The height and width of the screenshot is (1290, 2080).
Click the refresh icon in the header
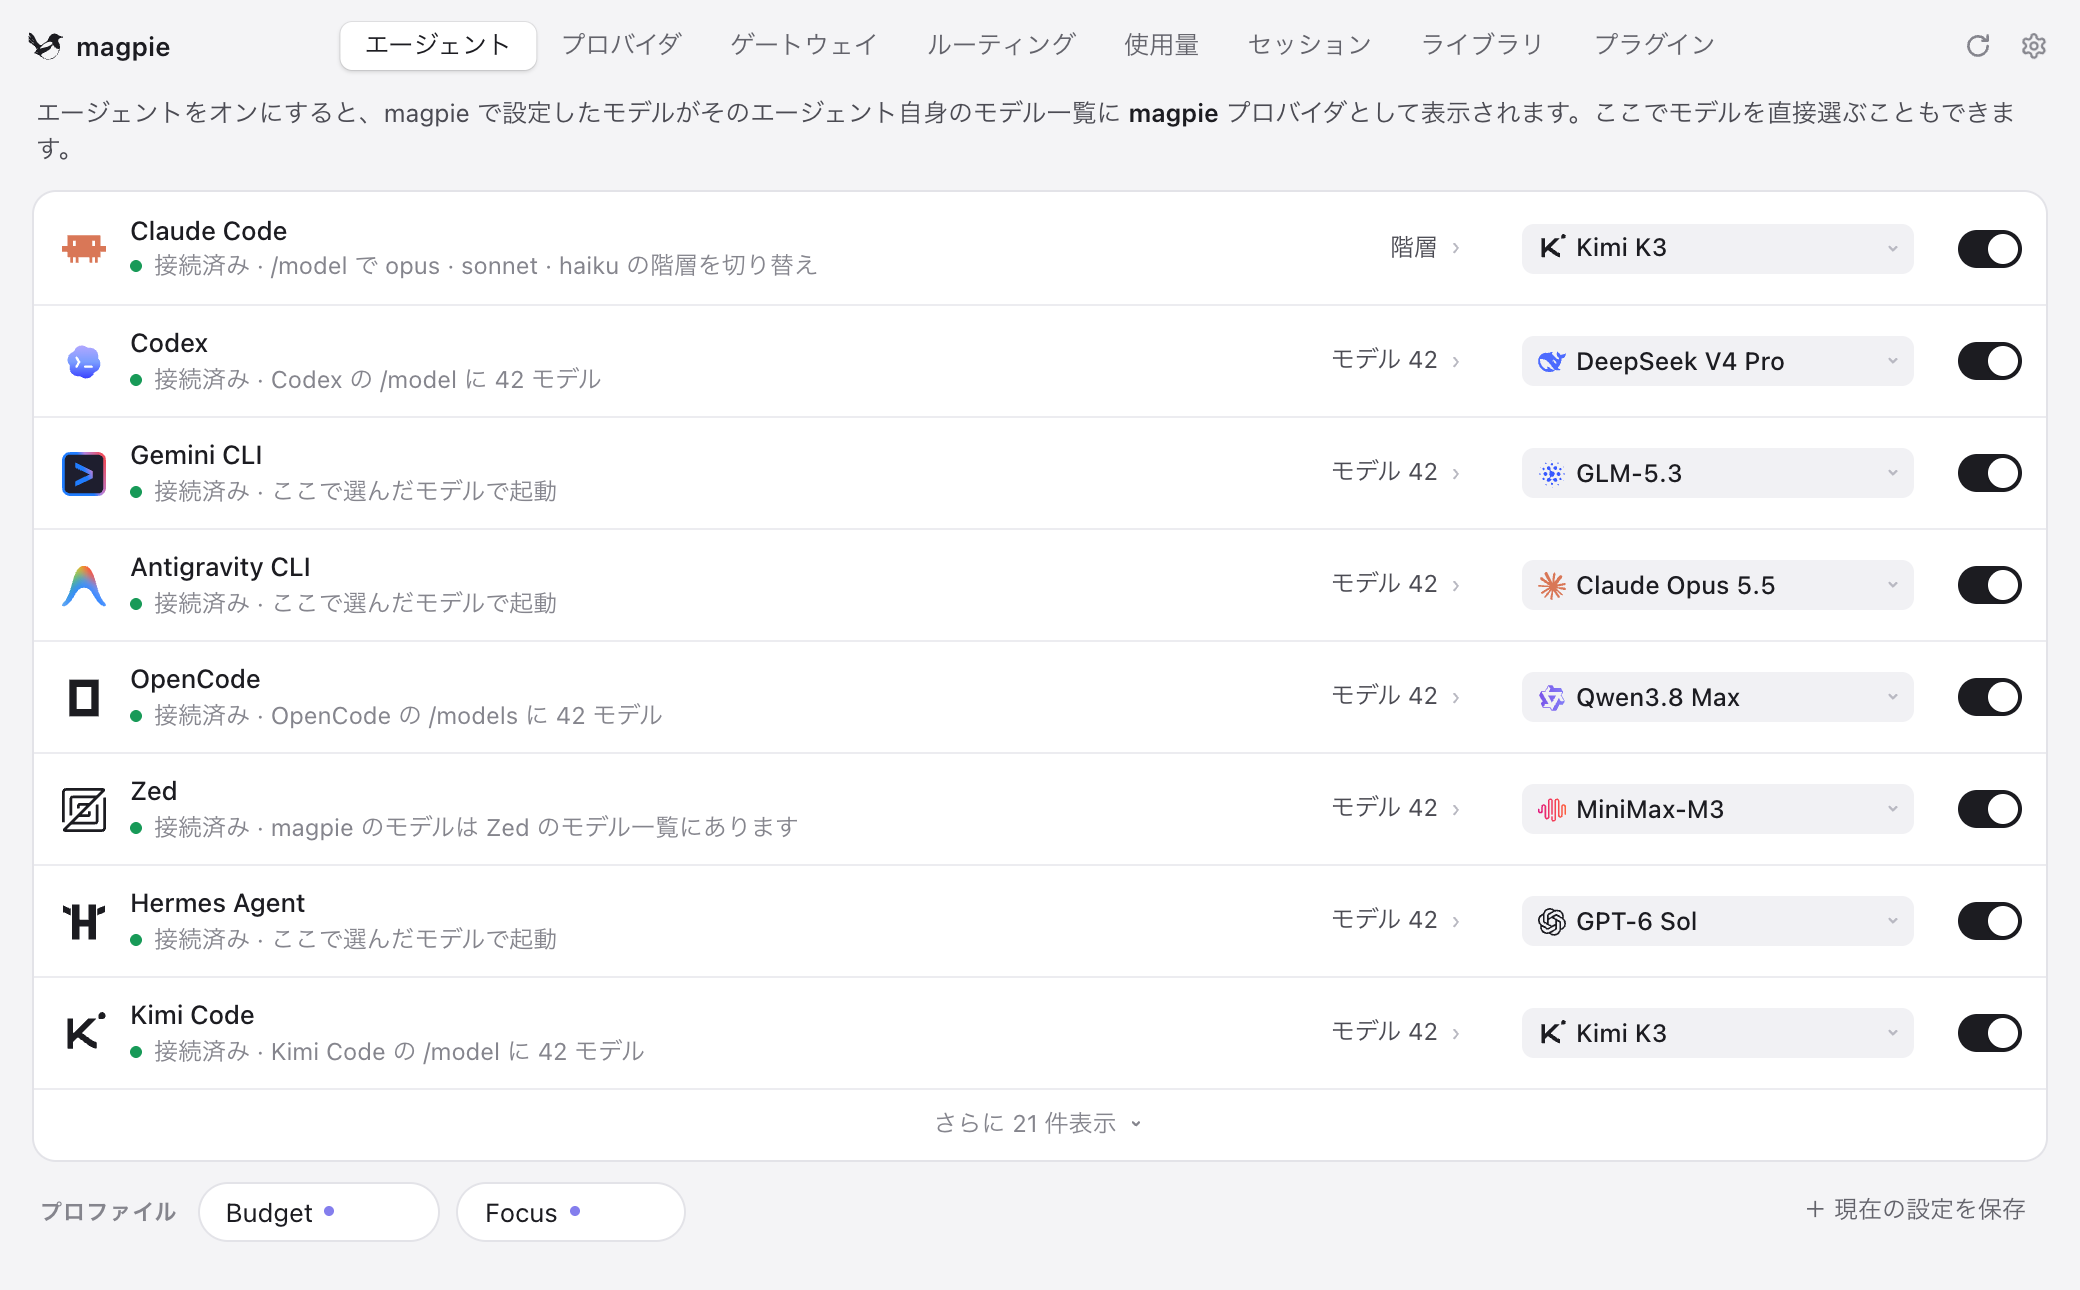tap(1977, 46)
